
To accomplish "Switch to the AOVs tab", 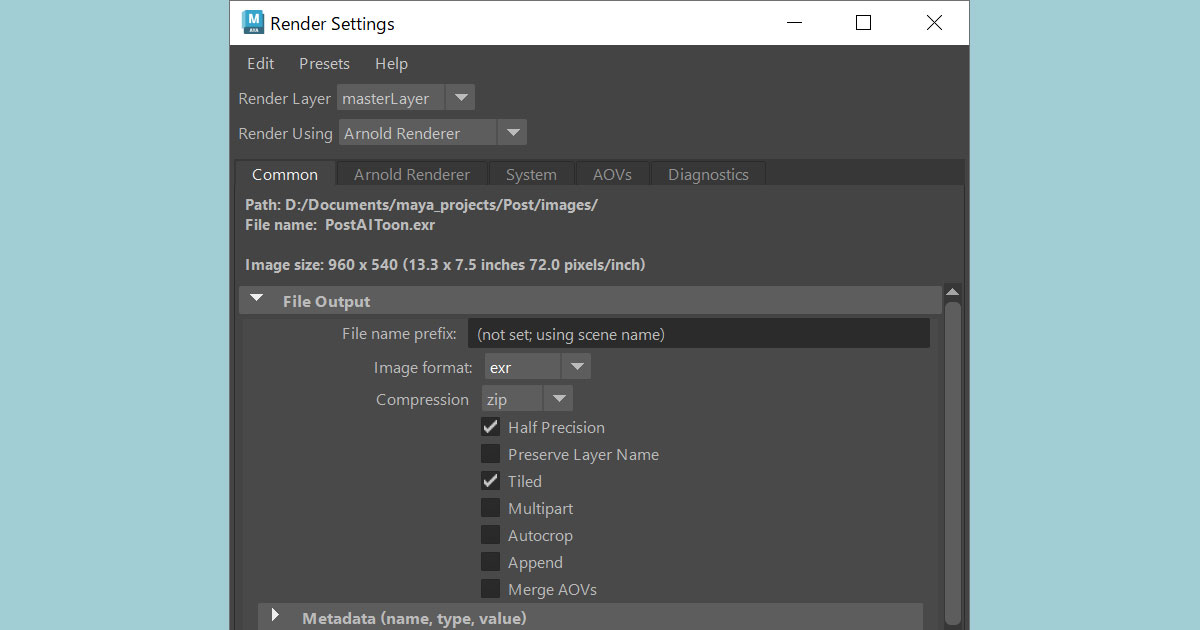I will click(x=612, y=174).
